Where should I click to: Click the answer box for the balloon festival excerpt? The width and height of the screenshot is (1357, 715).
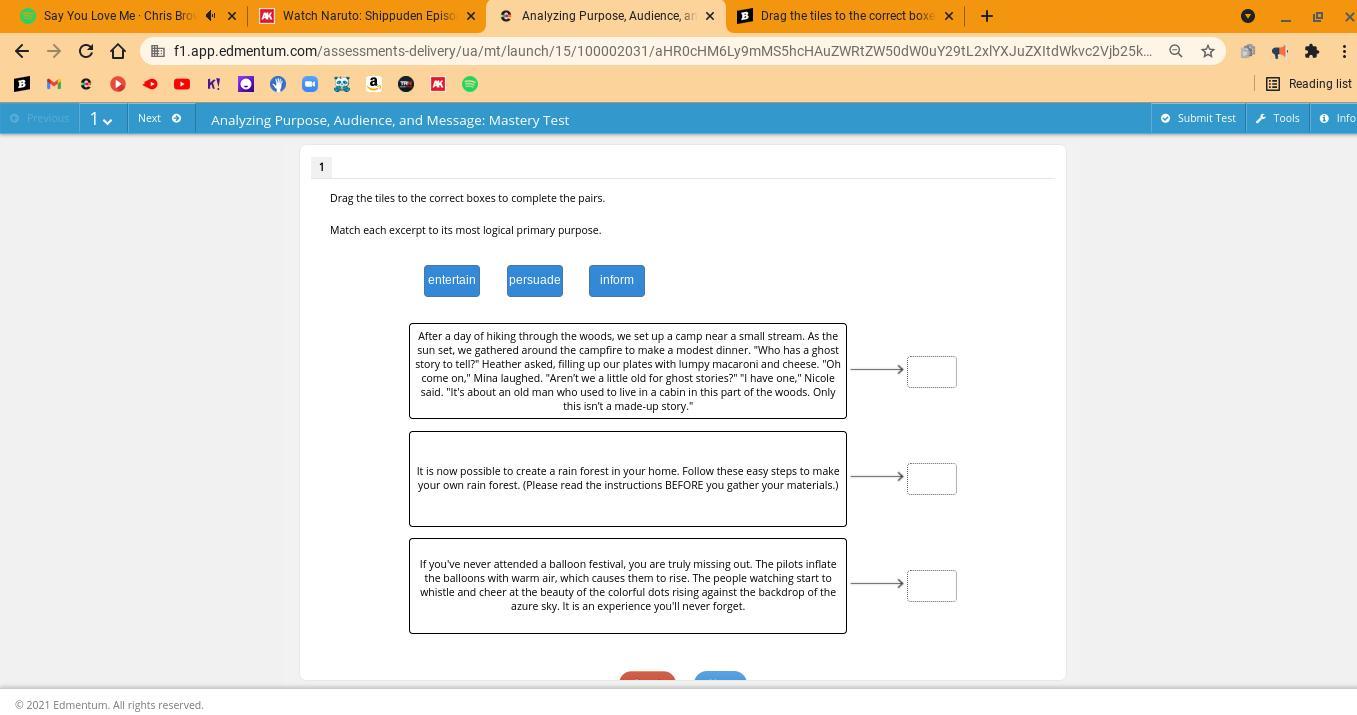[x=932, y=586]
